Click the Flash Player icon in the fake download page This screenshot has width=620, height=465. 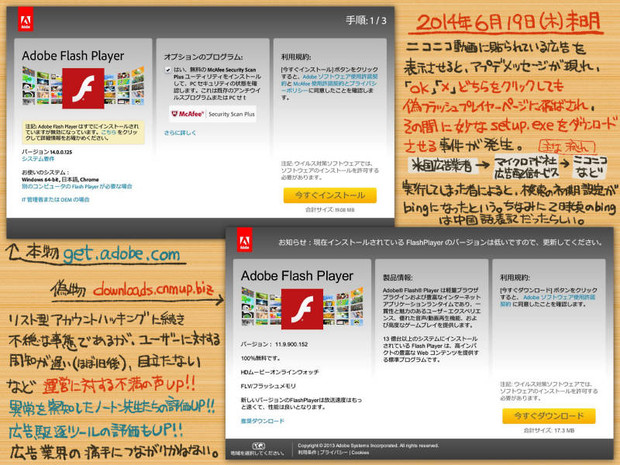[302, 308]
